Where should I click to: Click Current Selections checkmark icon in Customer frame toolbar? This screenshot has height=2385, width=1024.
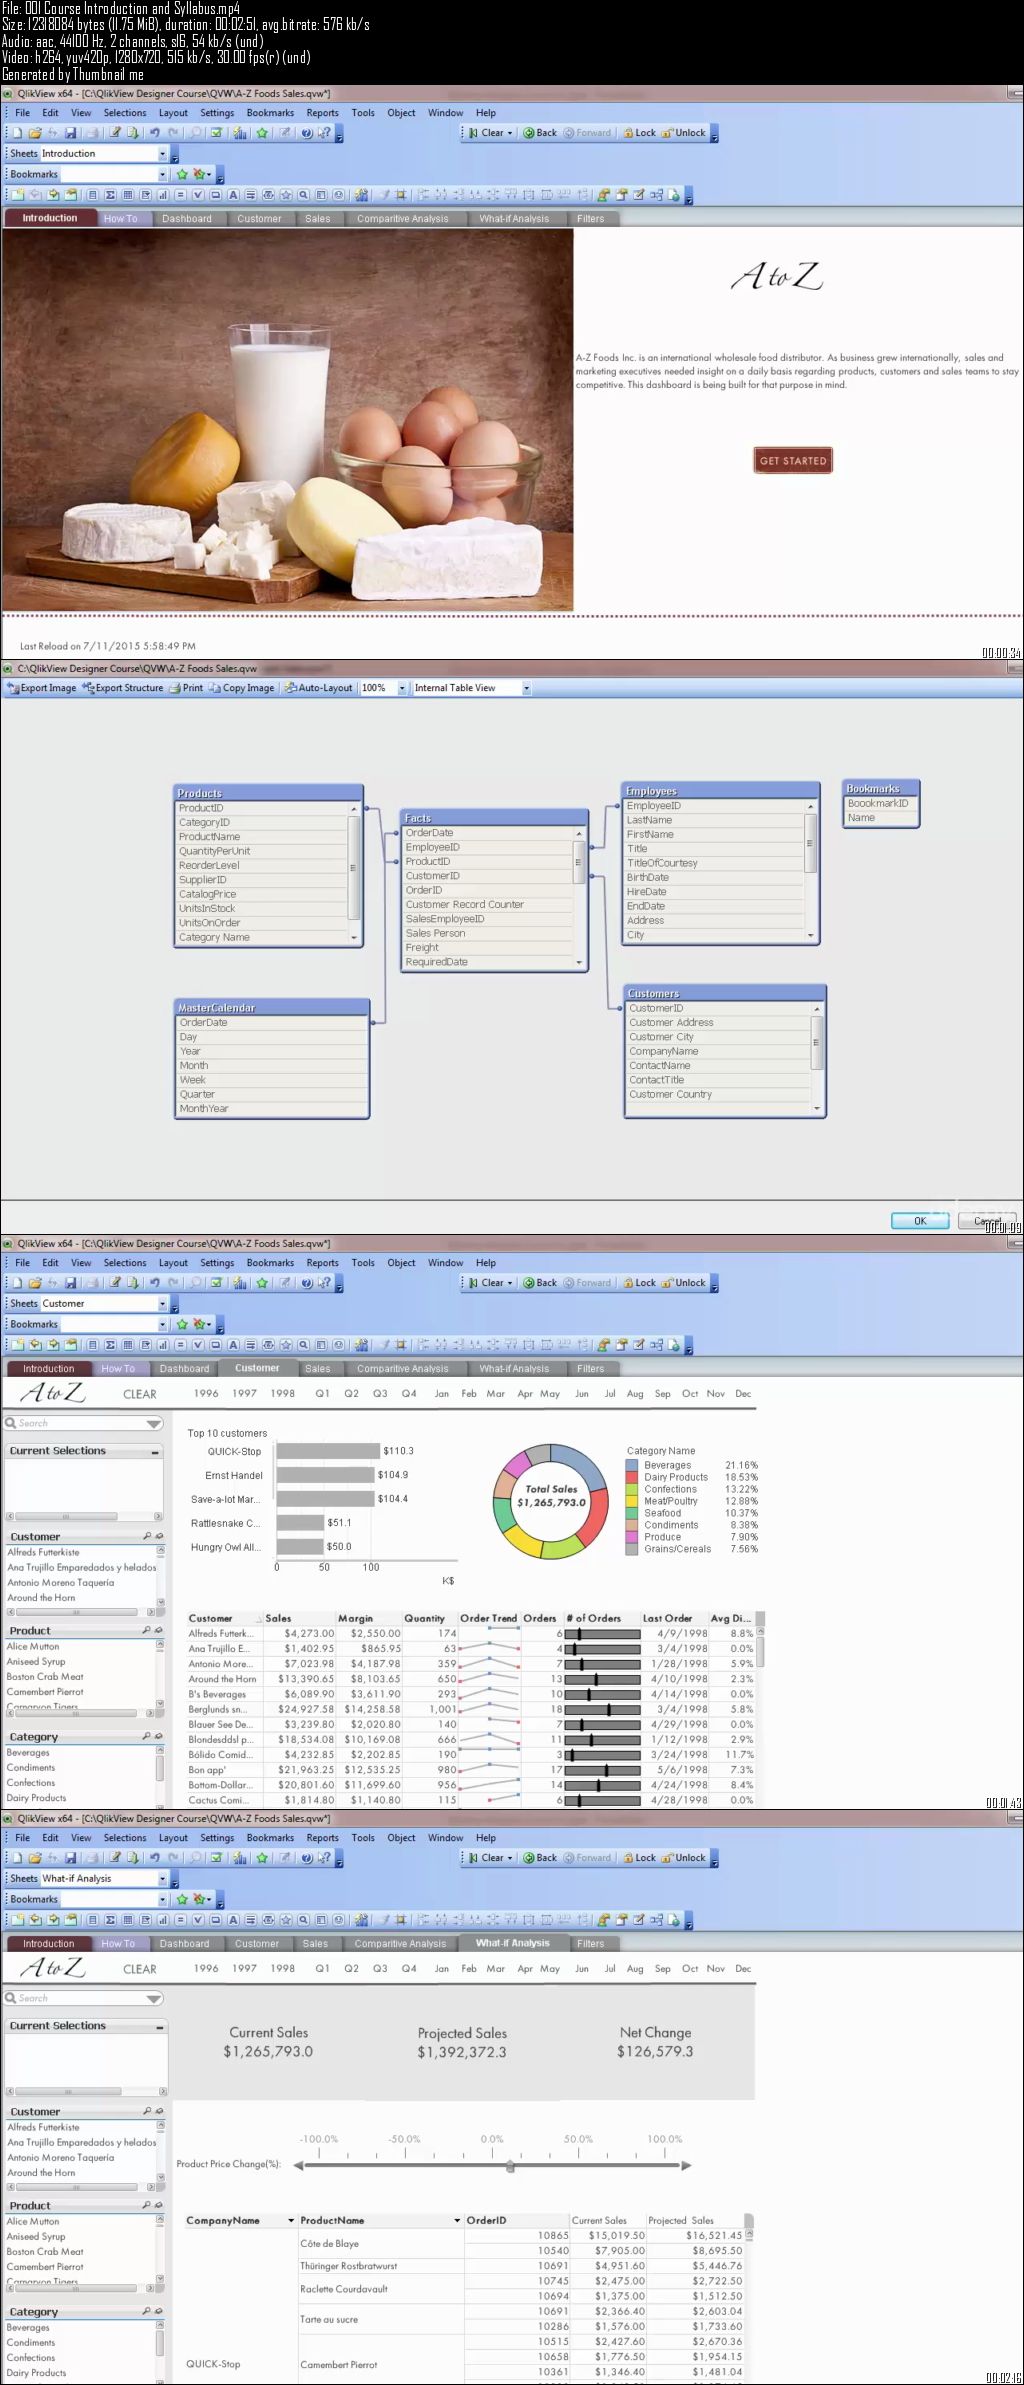216,1283
